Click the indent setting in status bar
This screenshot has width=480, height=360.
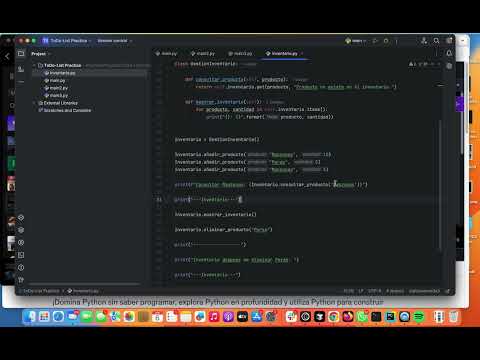pyautogui.click(x=395, y=291)
